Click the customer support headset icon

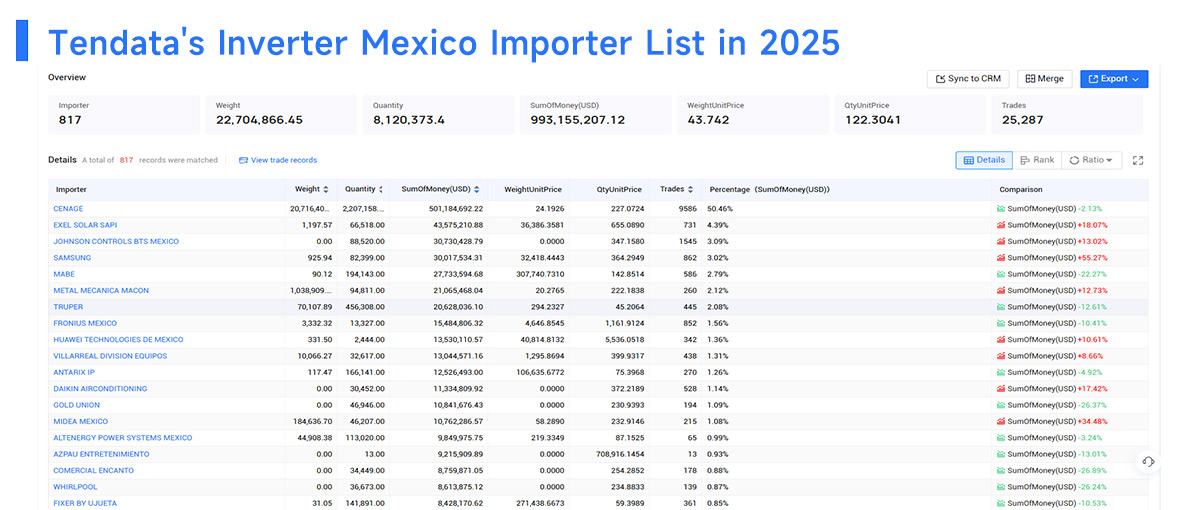click(1148, 462)
